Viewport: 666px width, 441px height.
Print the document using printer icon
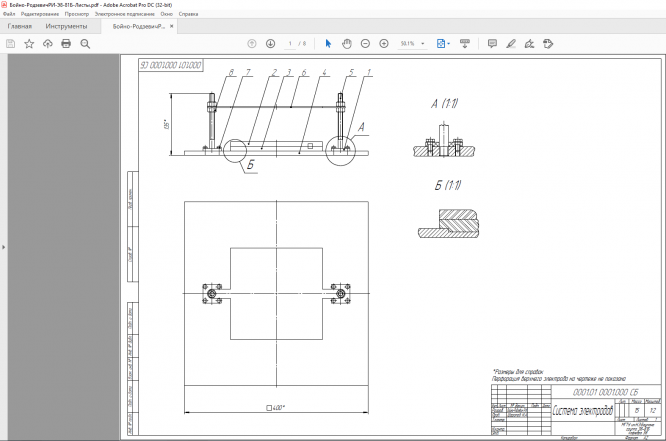(66, 44)
